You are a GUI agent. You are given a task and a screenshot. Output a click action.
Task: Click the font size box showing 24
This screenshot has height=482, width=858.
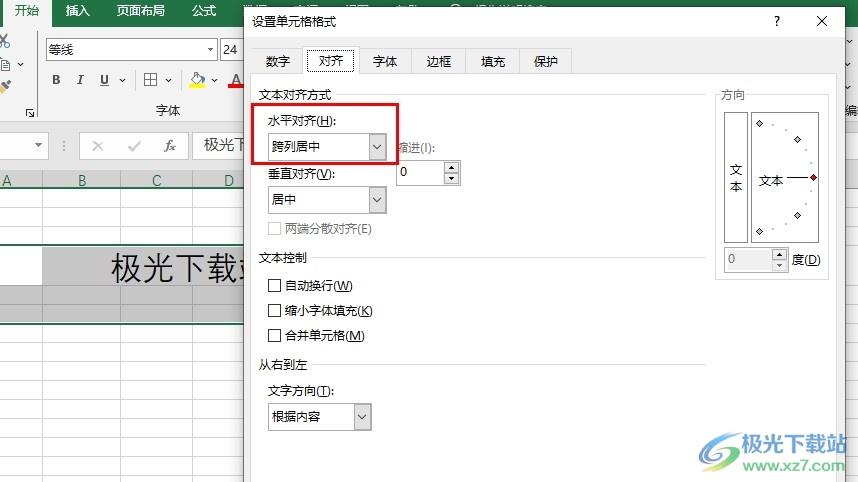tap(231, 50)
